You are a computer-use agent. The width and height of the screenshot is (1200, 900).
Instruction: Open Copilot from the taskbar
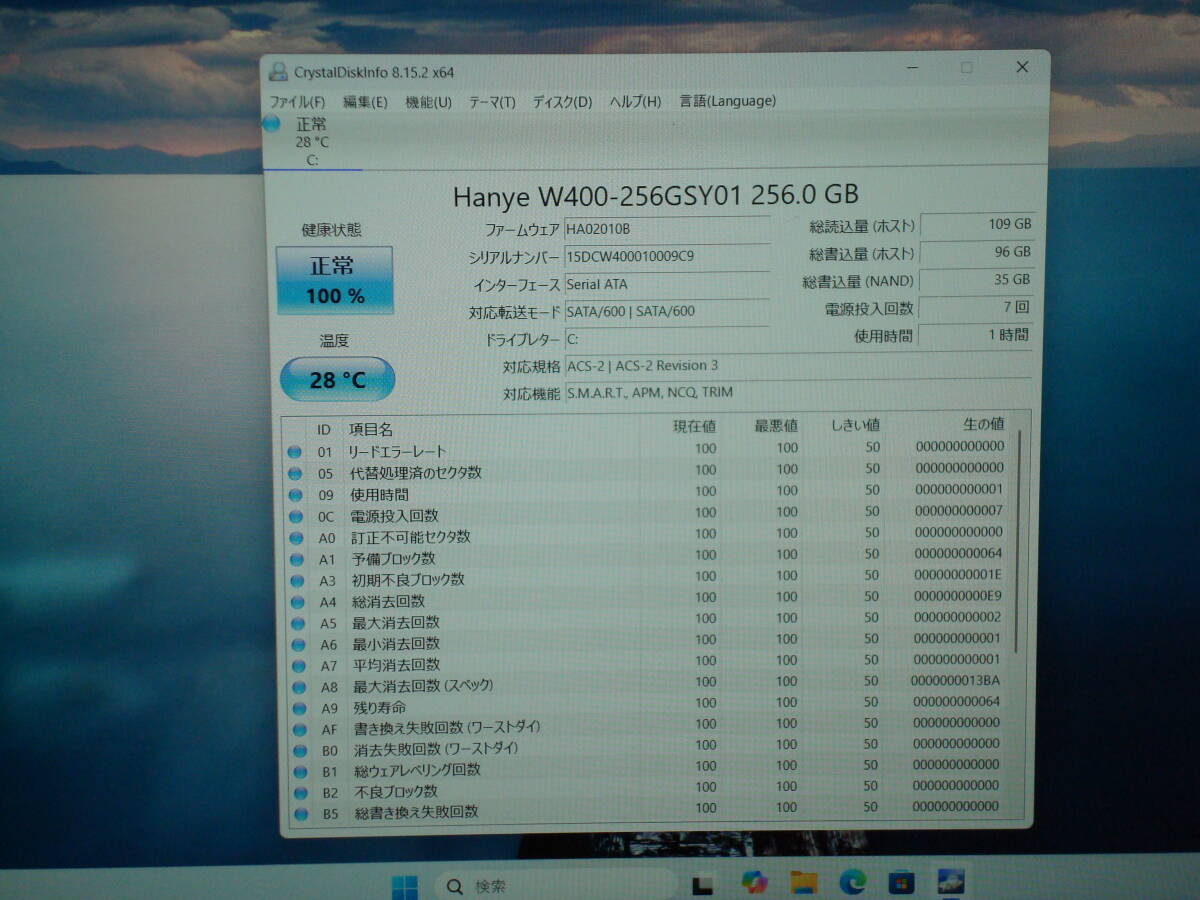(754, 883)
